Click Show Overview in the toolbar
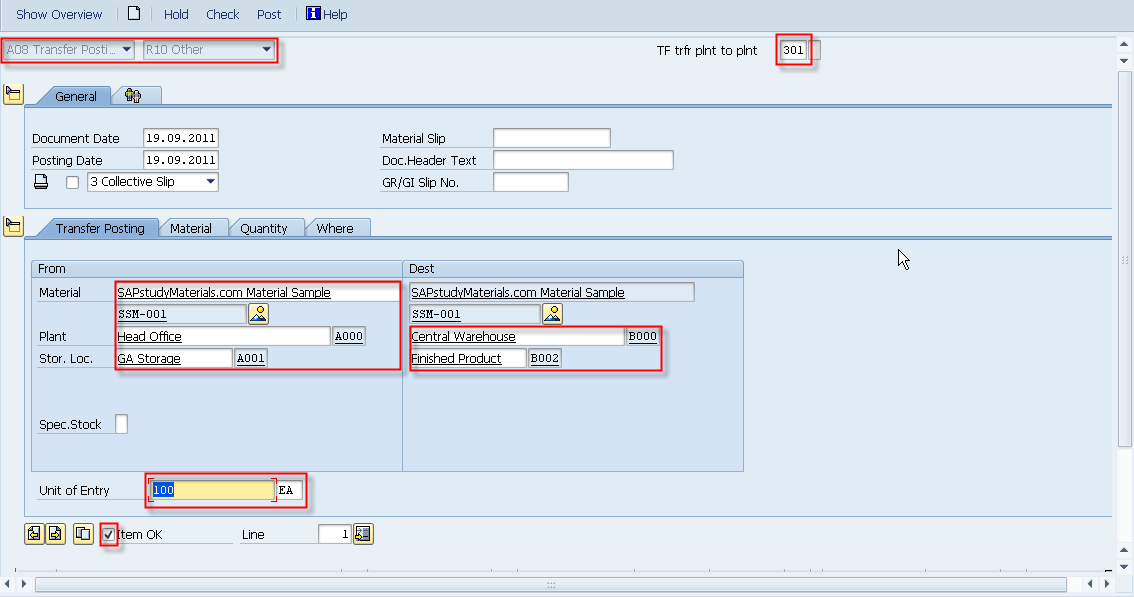 (58, 14)
